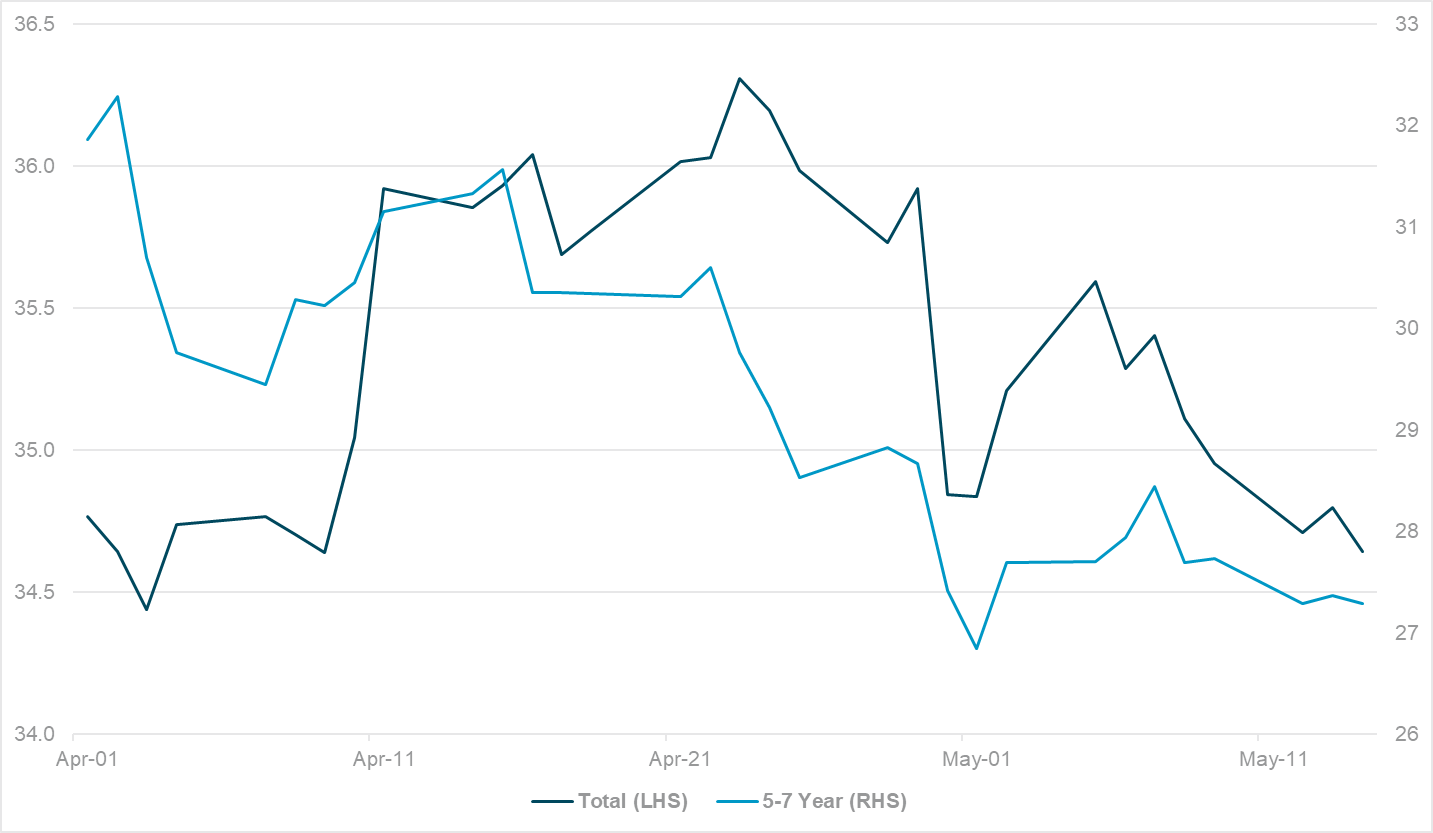1433x833 pixels.
Task: Click the lowest point of the 5-7 Year line
Action: (976, 649)
